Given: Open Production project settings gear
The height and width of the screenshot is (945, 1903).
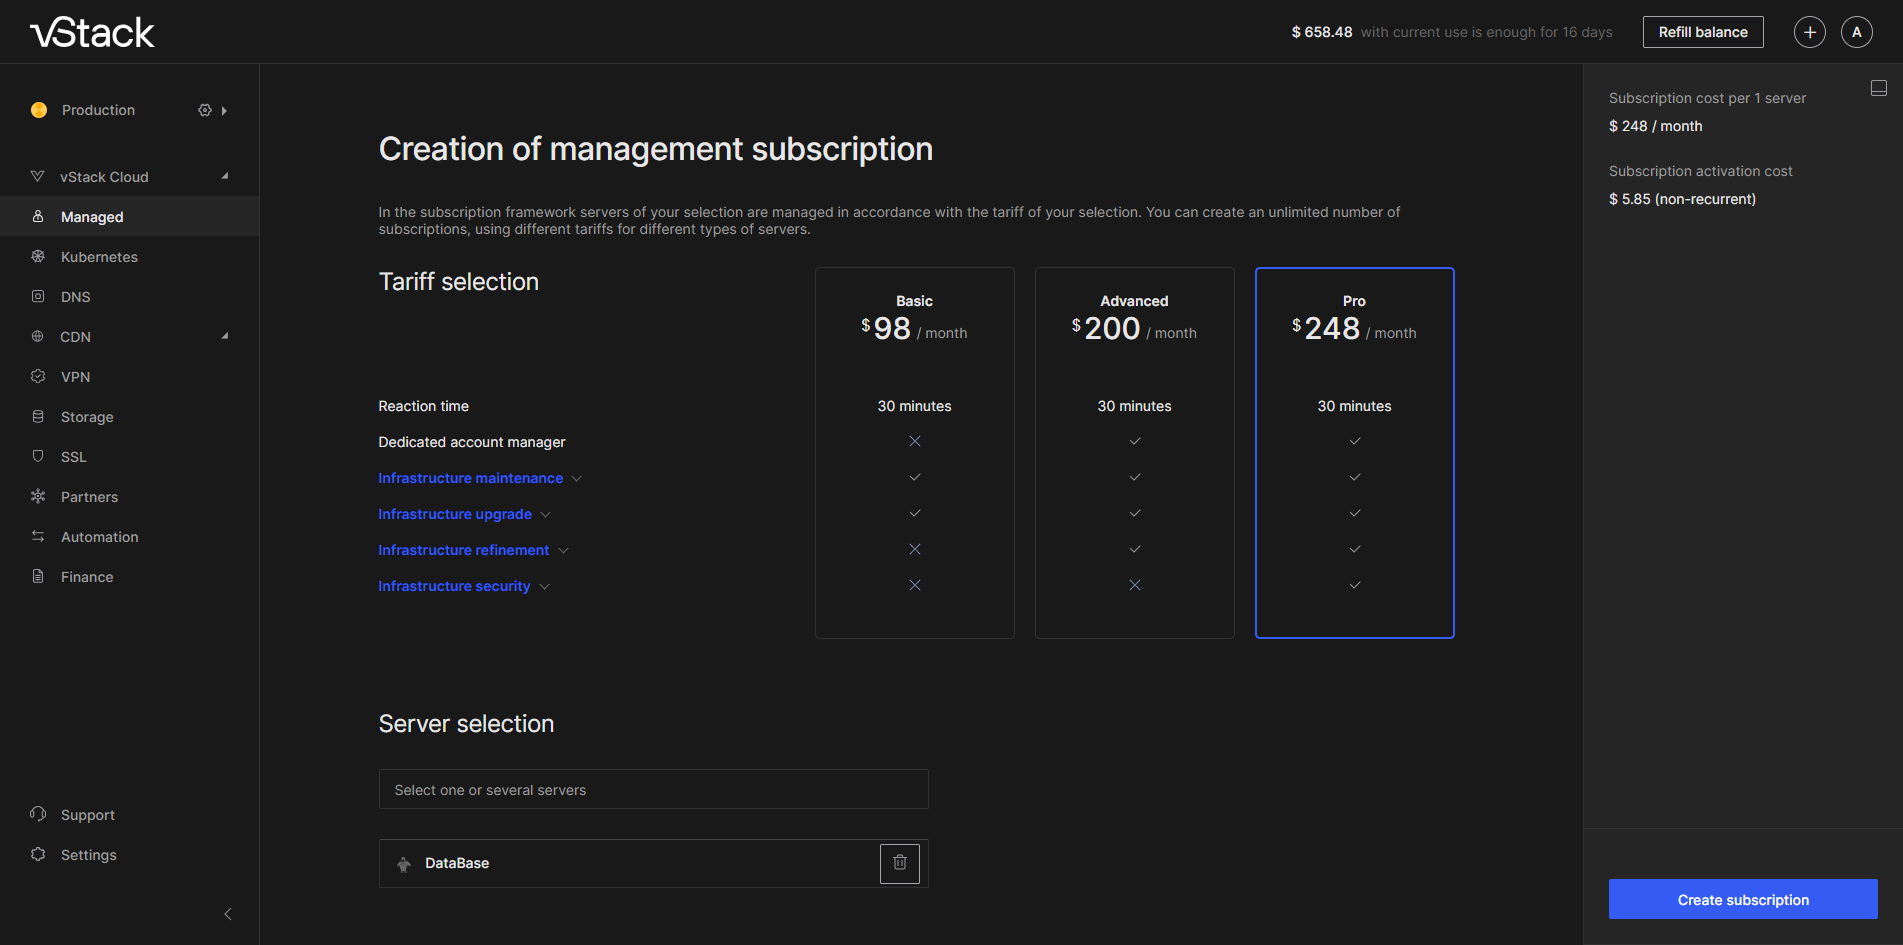Looking at the screenshot, I should 205,110.
